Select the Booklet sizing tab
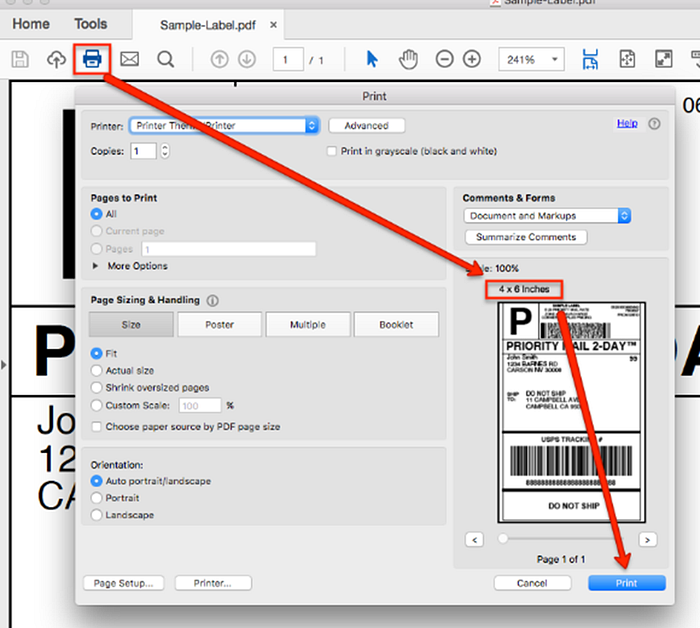 [396, 324]
